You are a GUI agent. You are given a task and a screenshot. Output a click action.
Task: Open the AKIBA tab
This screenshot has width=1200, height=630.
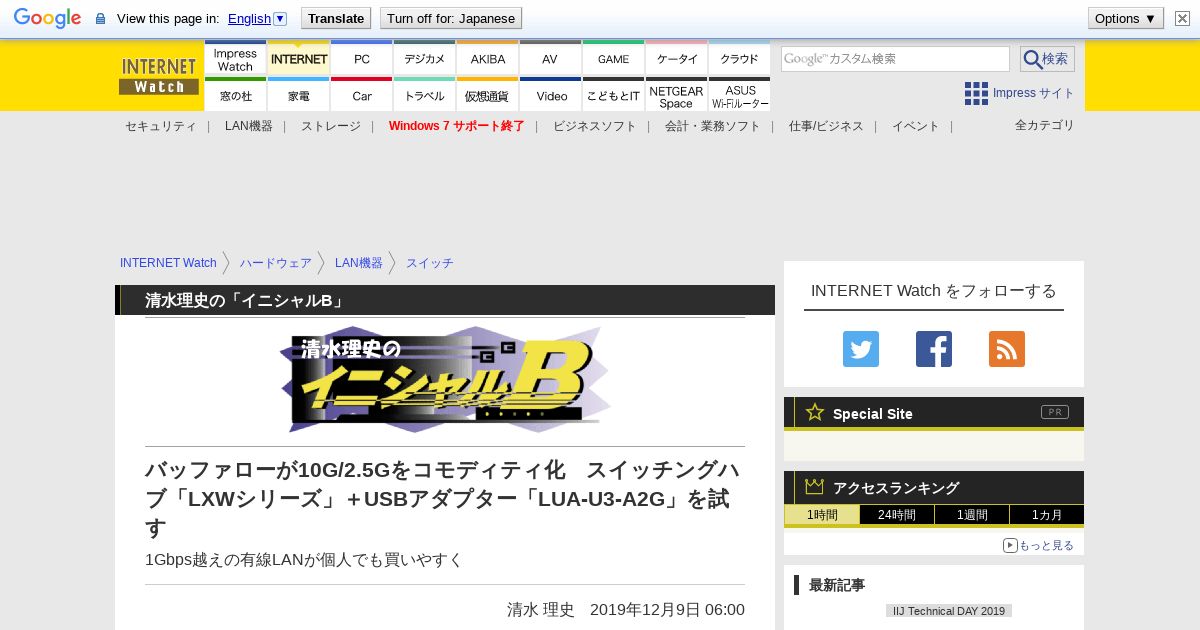click(488, 59)
